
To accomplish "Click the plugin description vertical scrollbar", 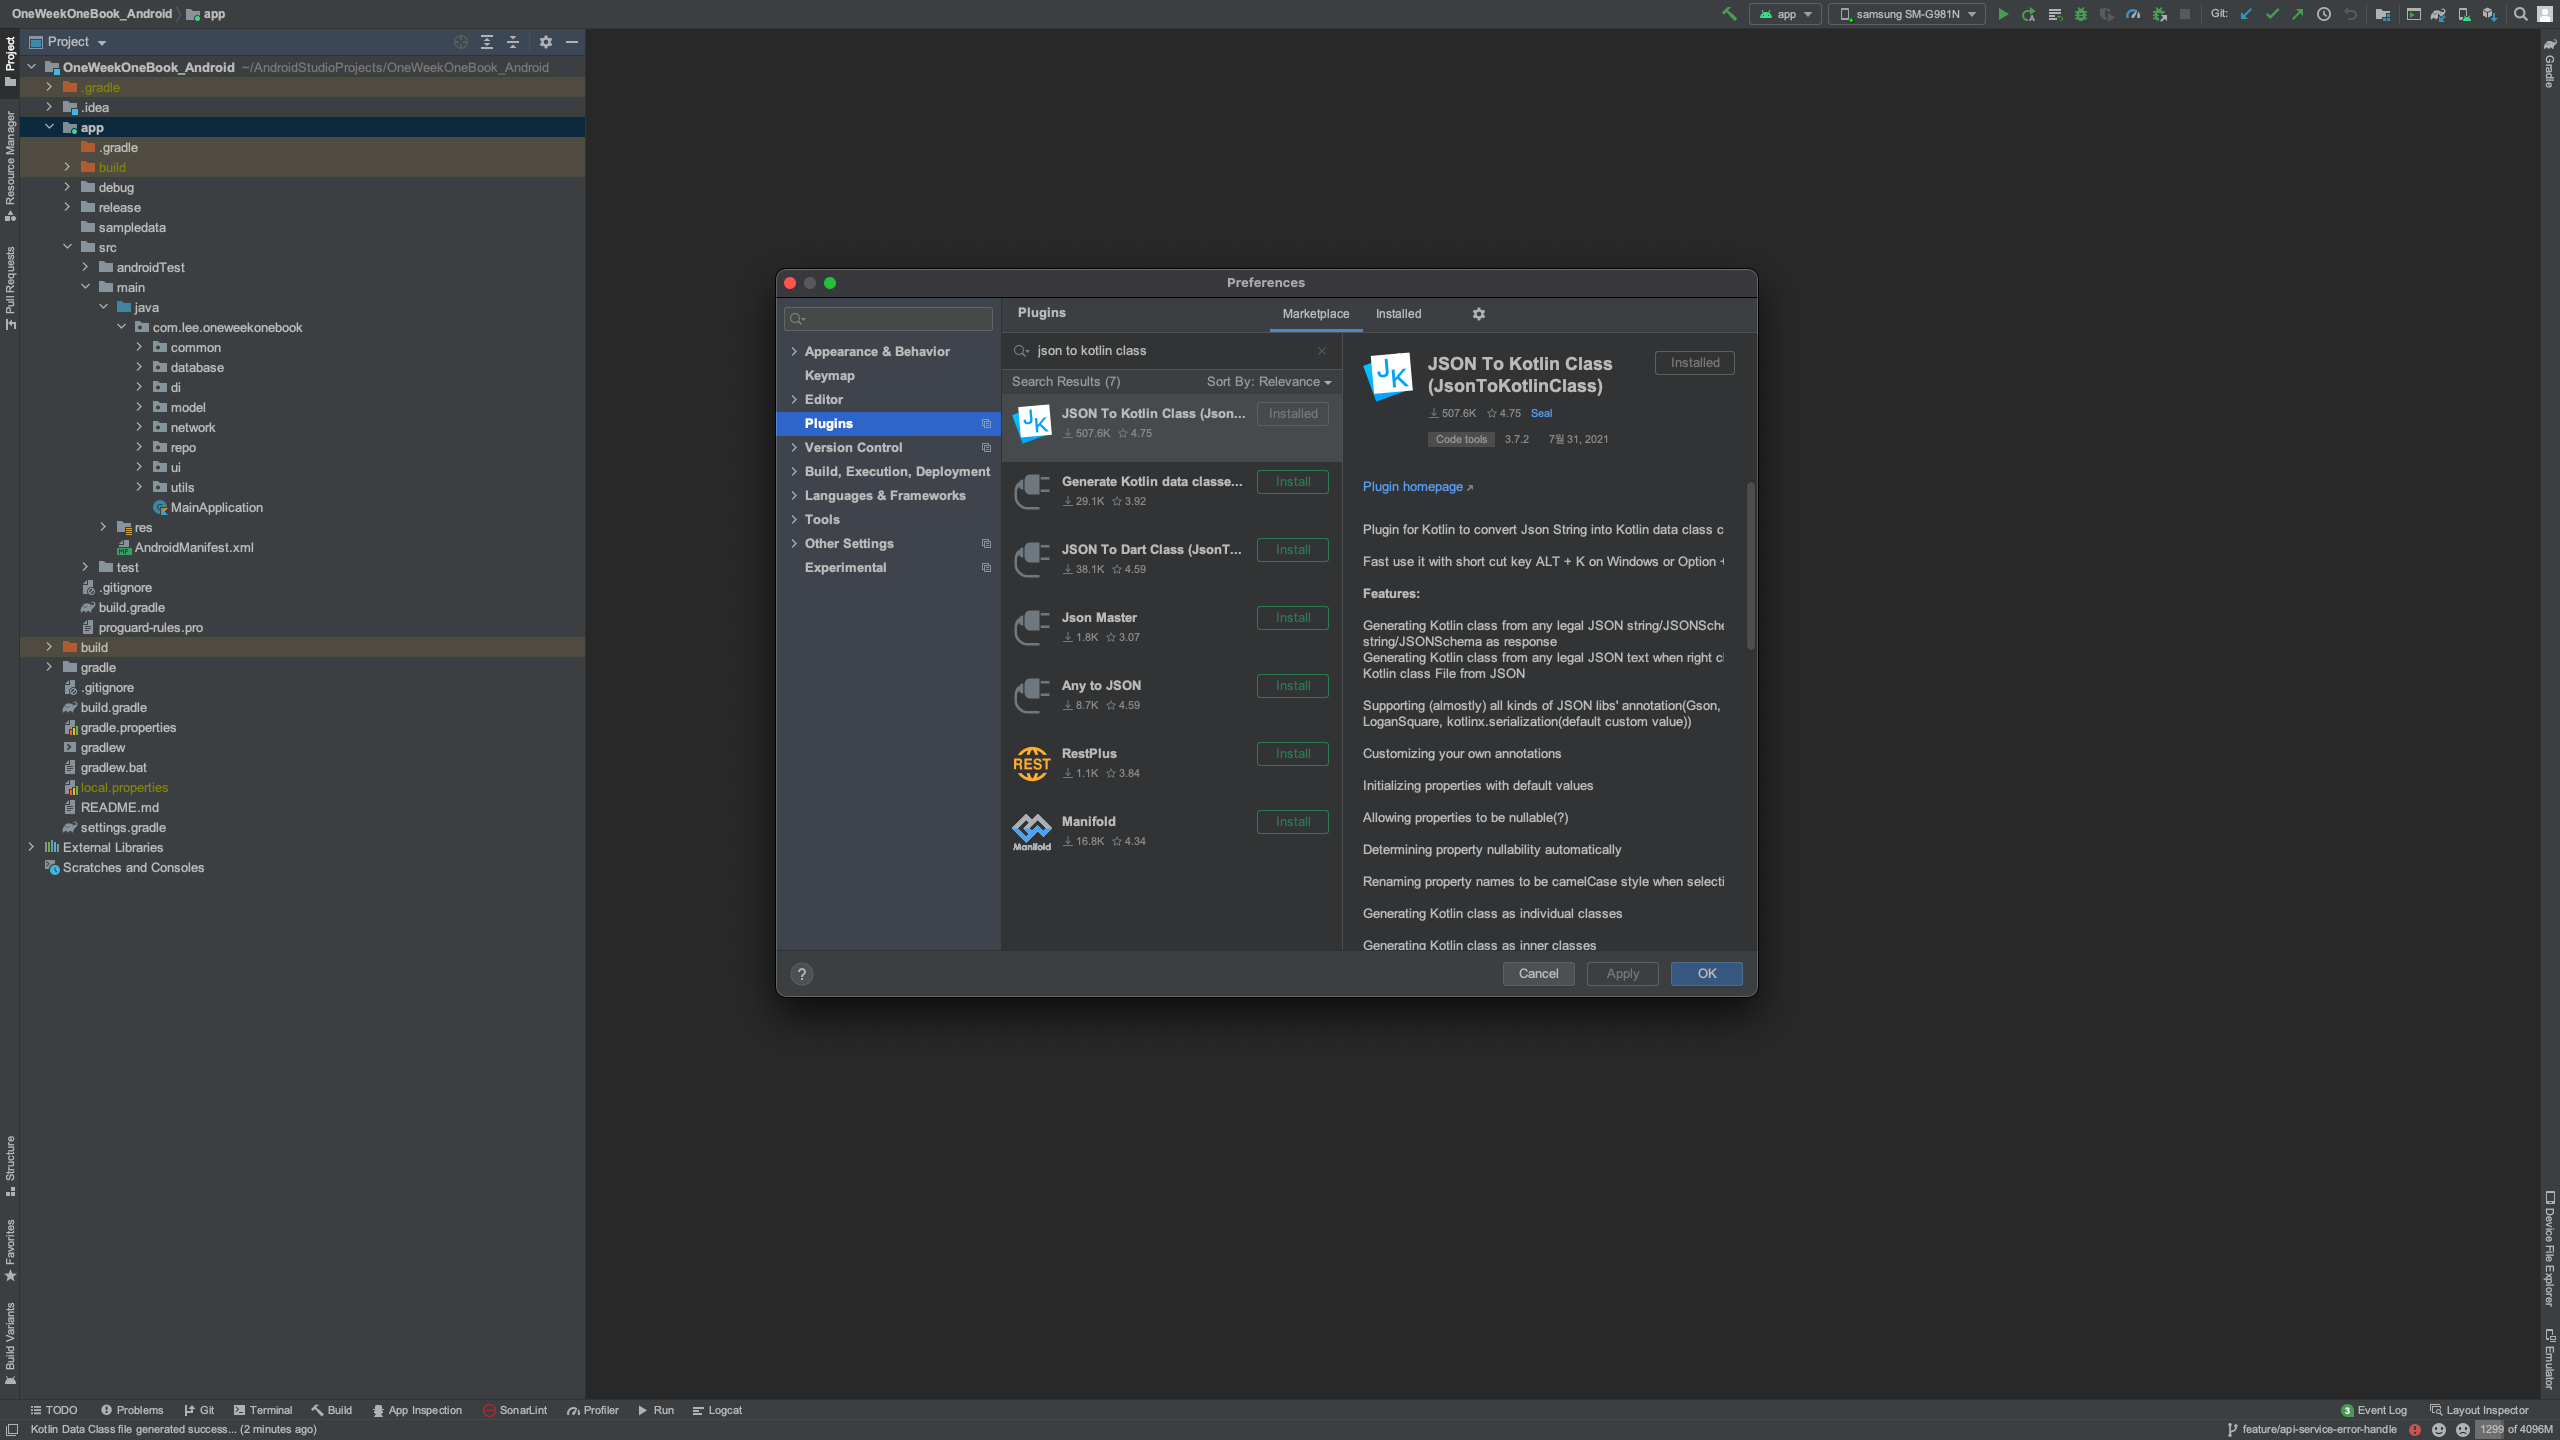I will click(x=1750, y=565).
